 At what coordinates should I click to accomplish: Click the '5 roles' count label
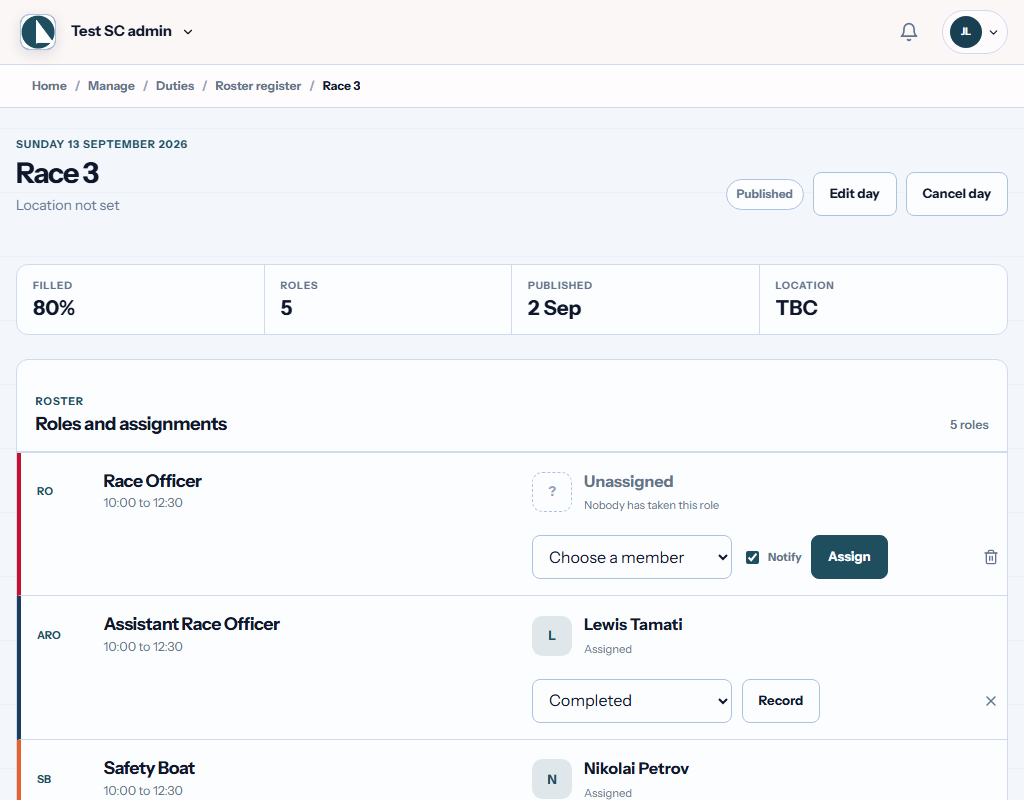969,424
